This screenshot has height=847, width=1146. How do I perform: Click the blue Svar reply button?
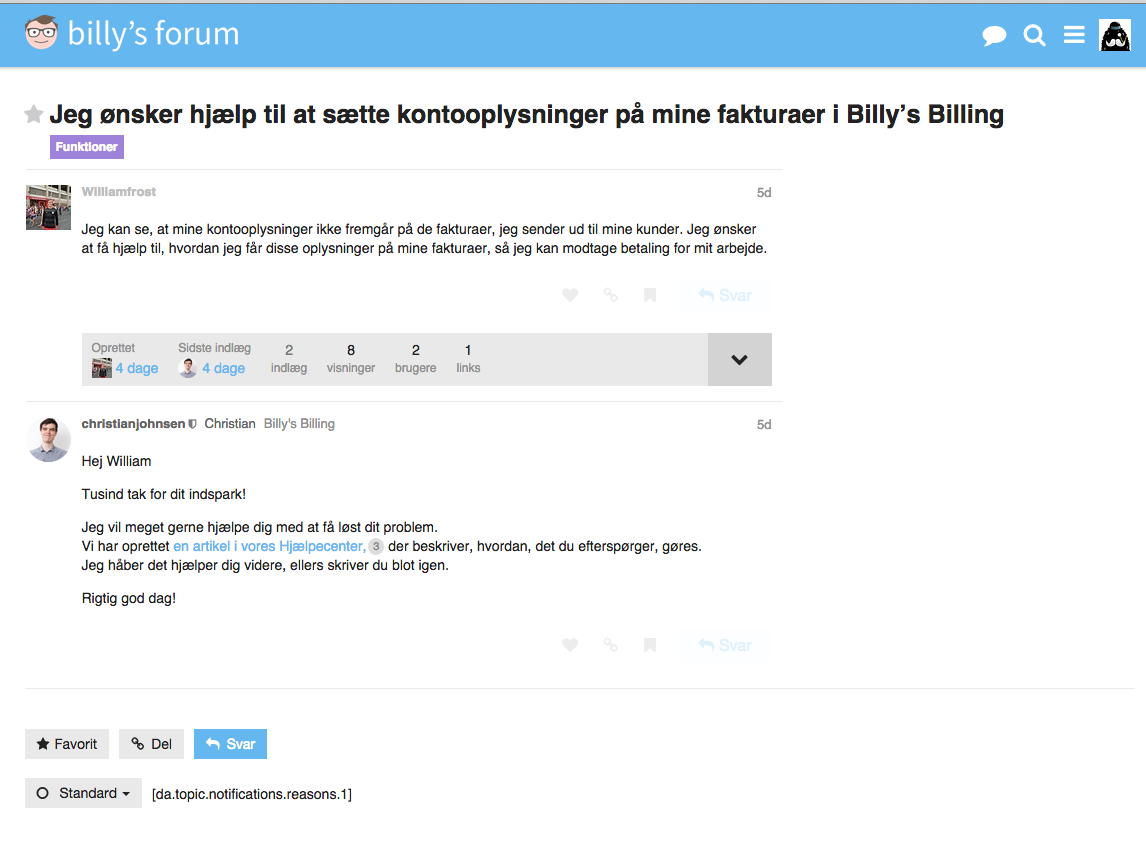tap(230, 744)
